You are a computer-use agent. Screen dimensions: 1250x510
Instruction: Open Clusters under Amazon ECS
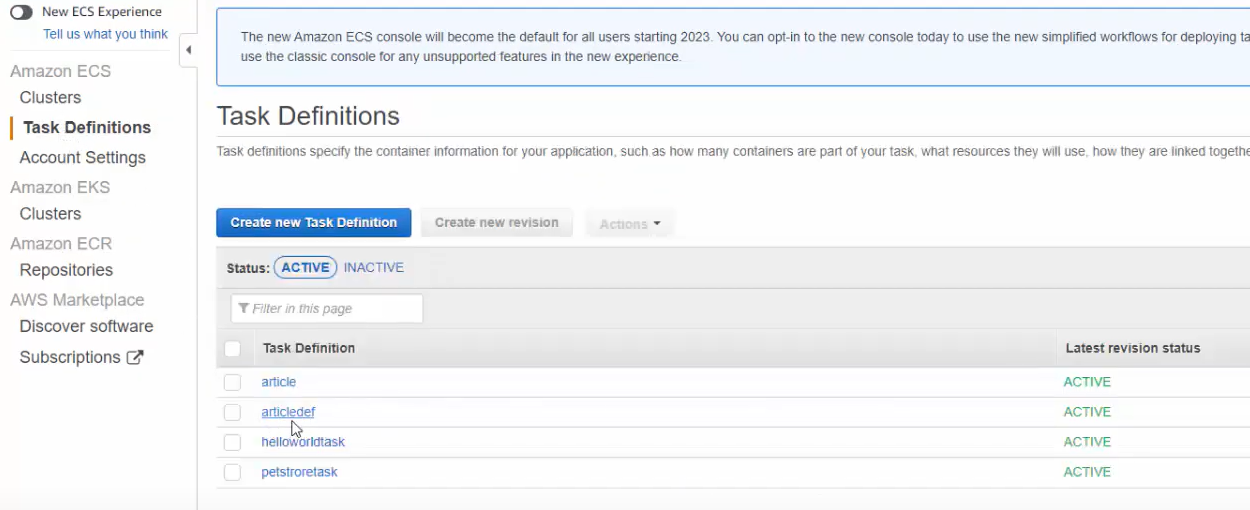pyautogui.click(x=50, y=98)
